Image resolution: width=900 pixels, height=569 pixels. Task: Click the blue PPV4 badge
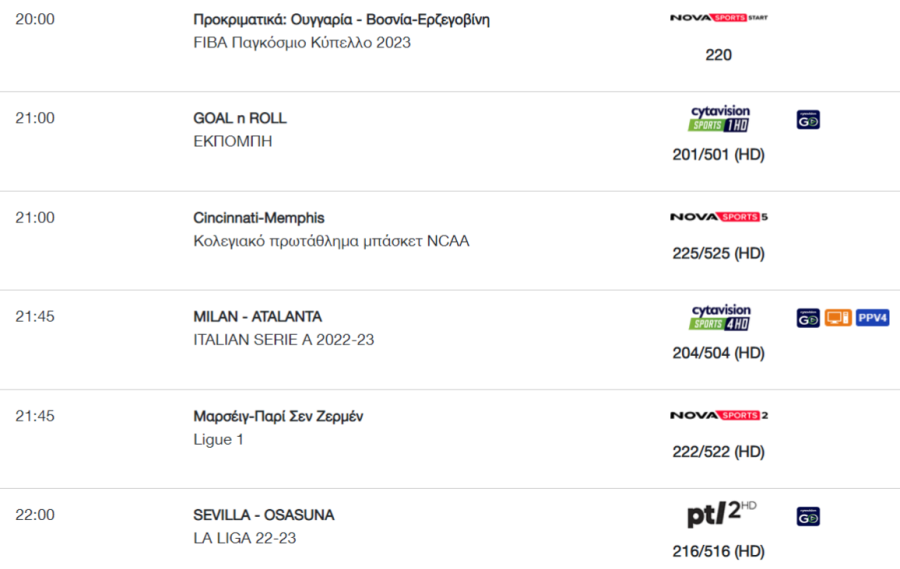pos(872,318)
